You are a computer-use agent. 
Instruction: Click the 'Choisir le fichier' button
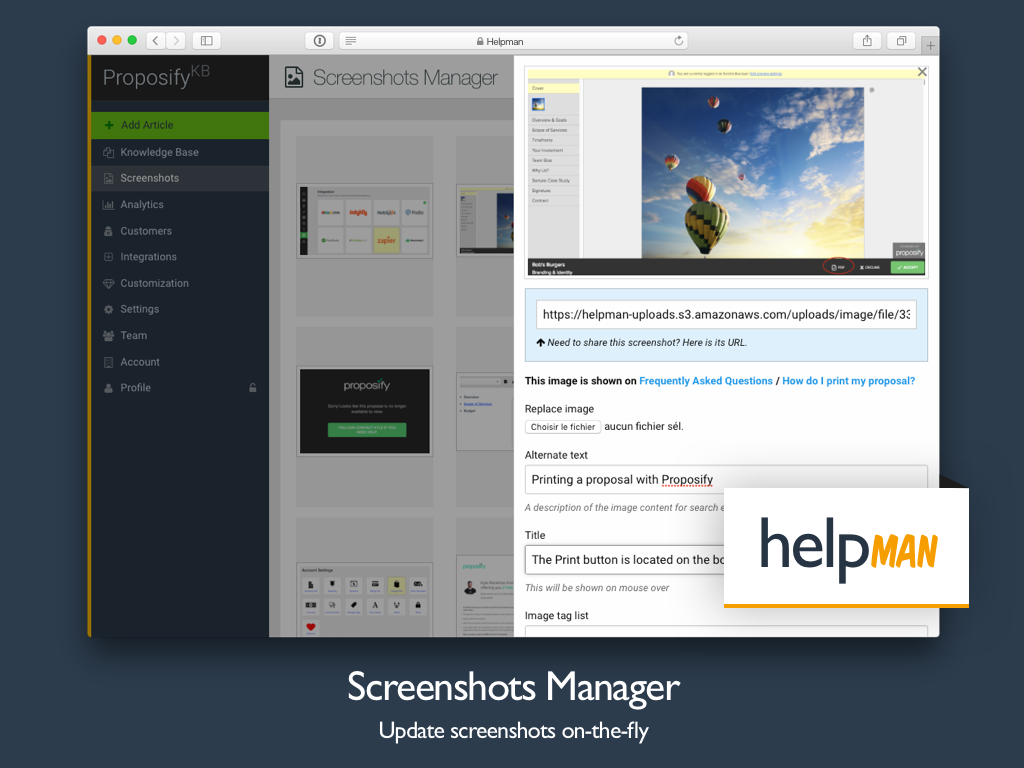563,426
